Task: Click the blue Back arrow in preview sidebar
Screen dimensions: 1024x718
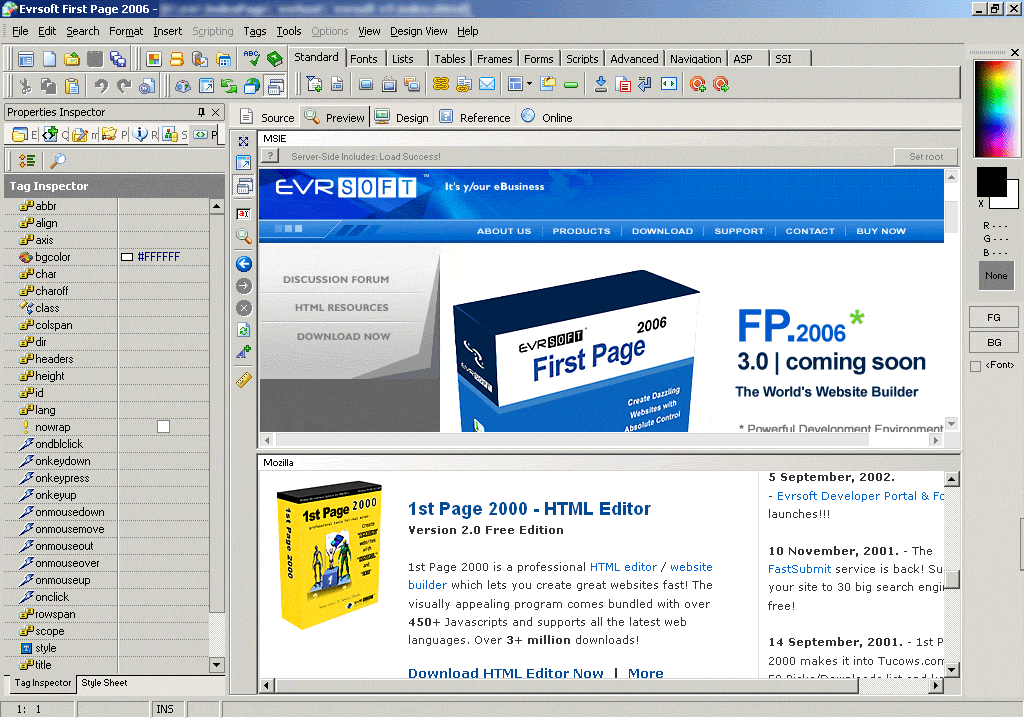Action: [x=243, y=264]
